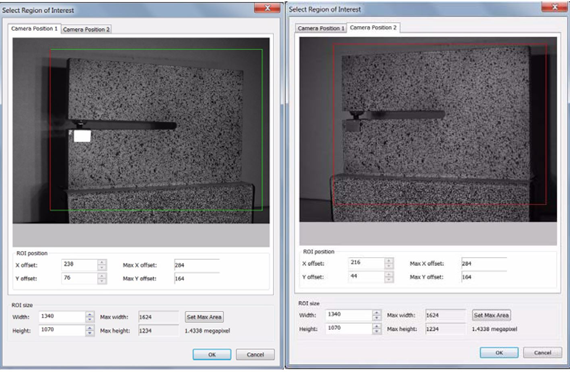
Task: Click the Y offset field showing 44
Action: coord(366,277)
